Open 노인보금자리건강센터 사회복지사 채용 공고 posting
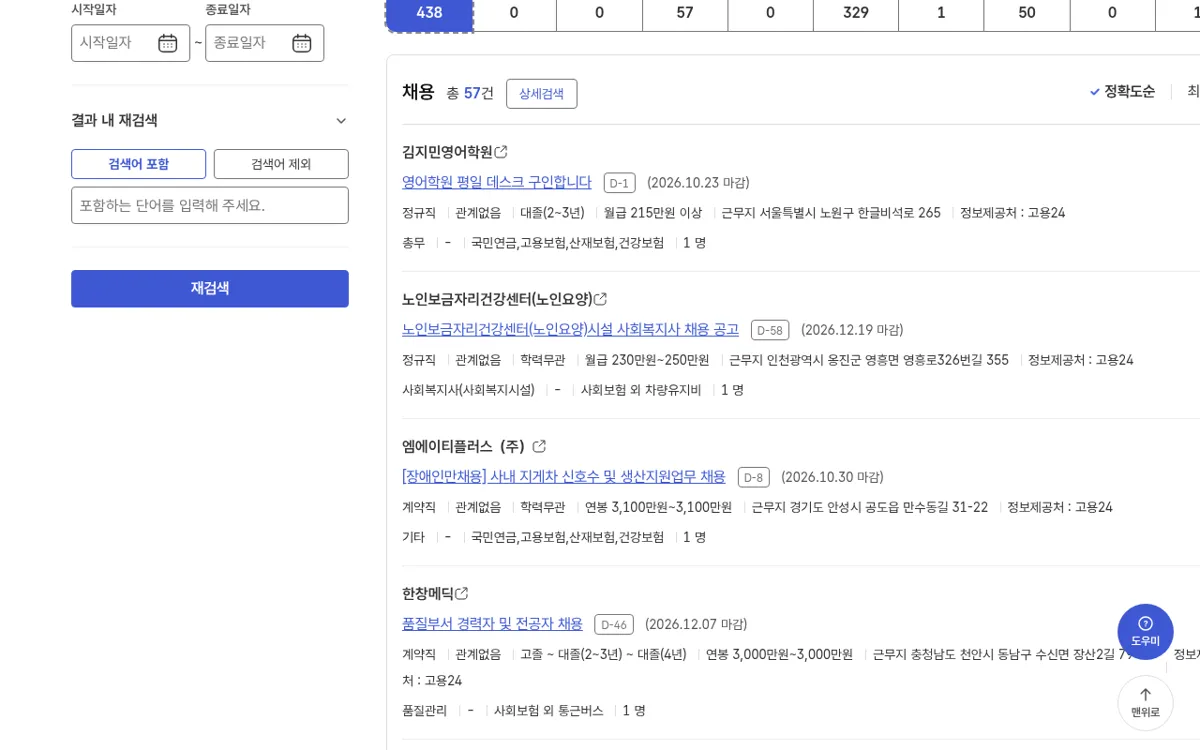The width and height of the screenshot is (1200, 750). tap(570, 329)
